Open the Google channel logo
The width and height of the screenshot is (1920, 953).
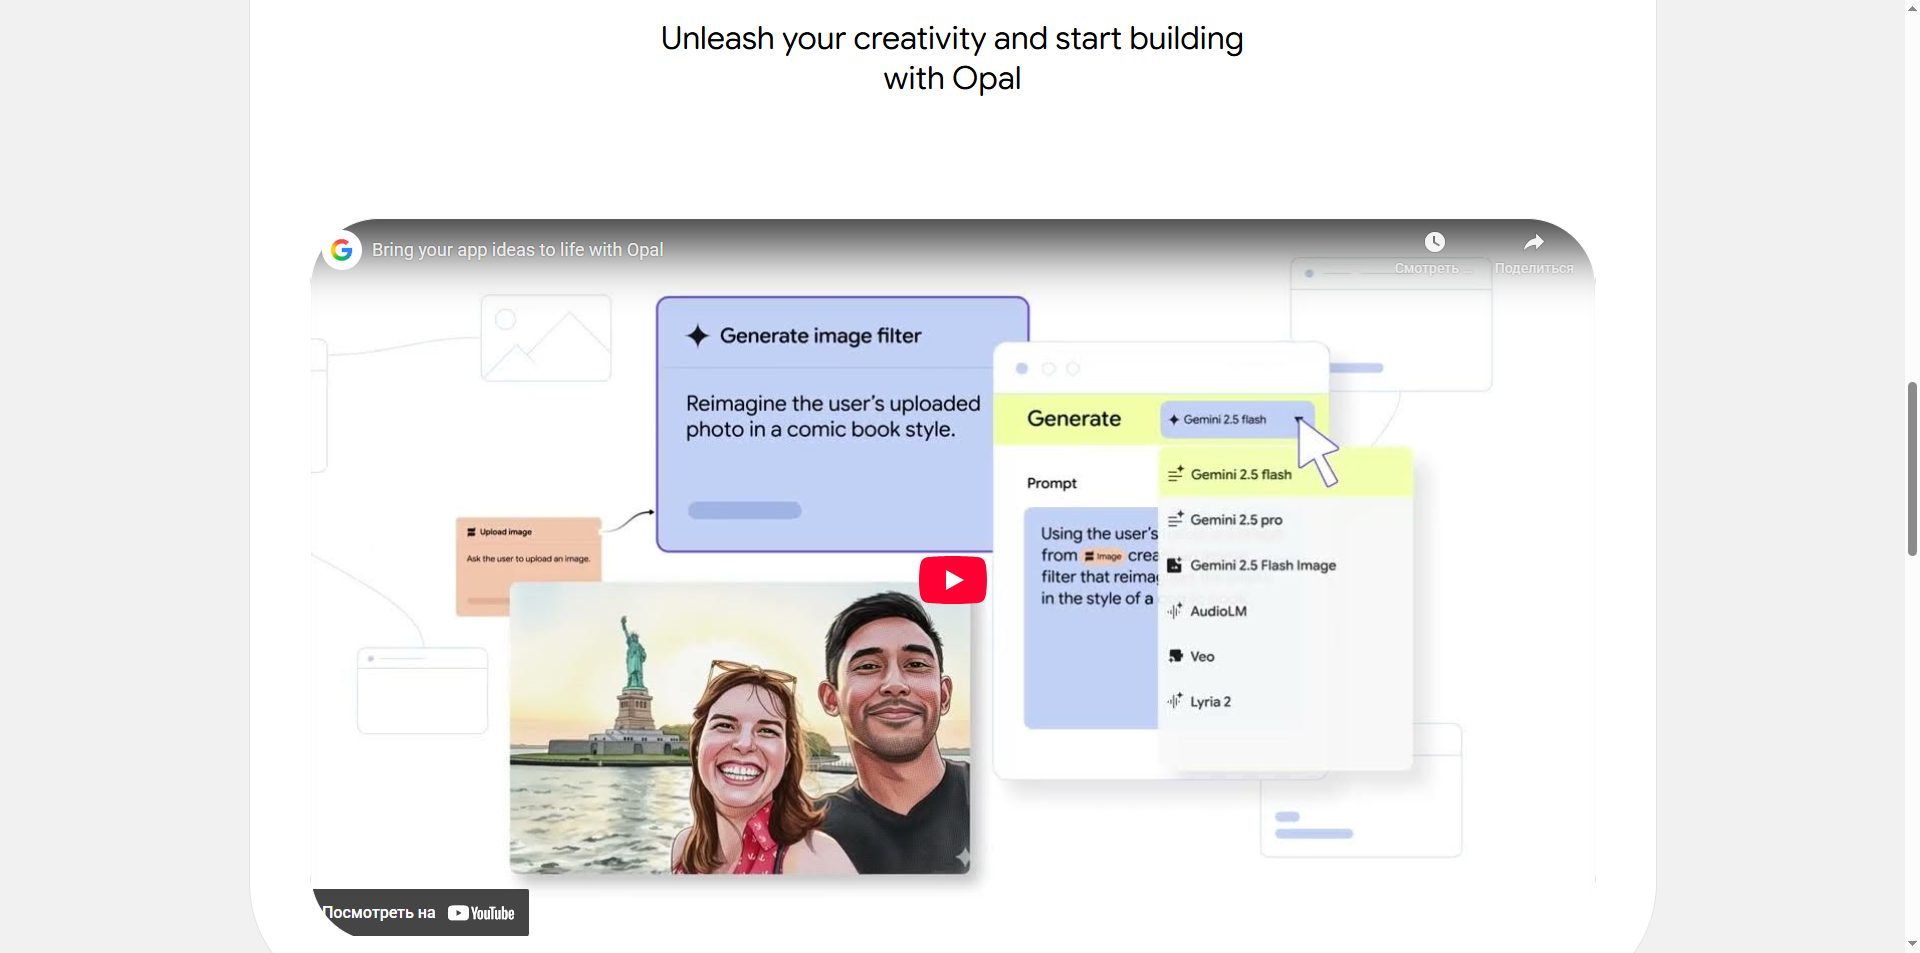tap(342, 250)
